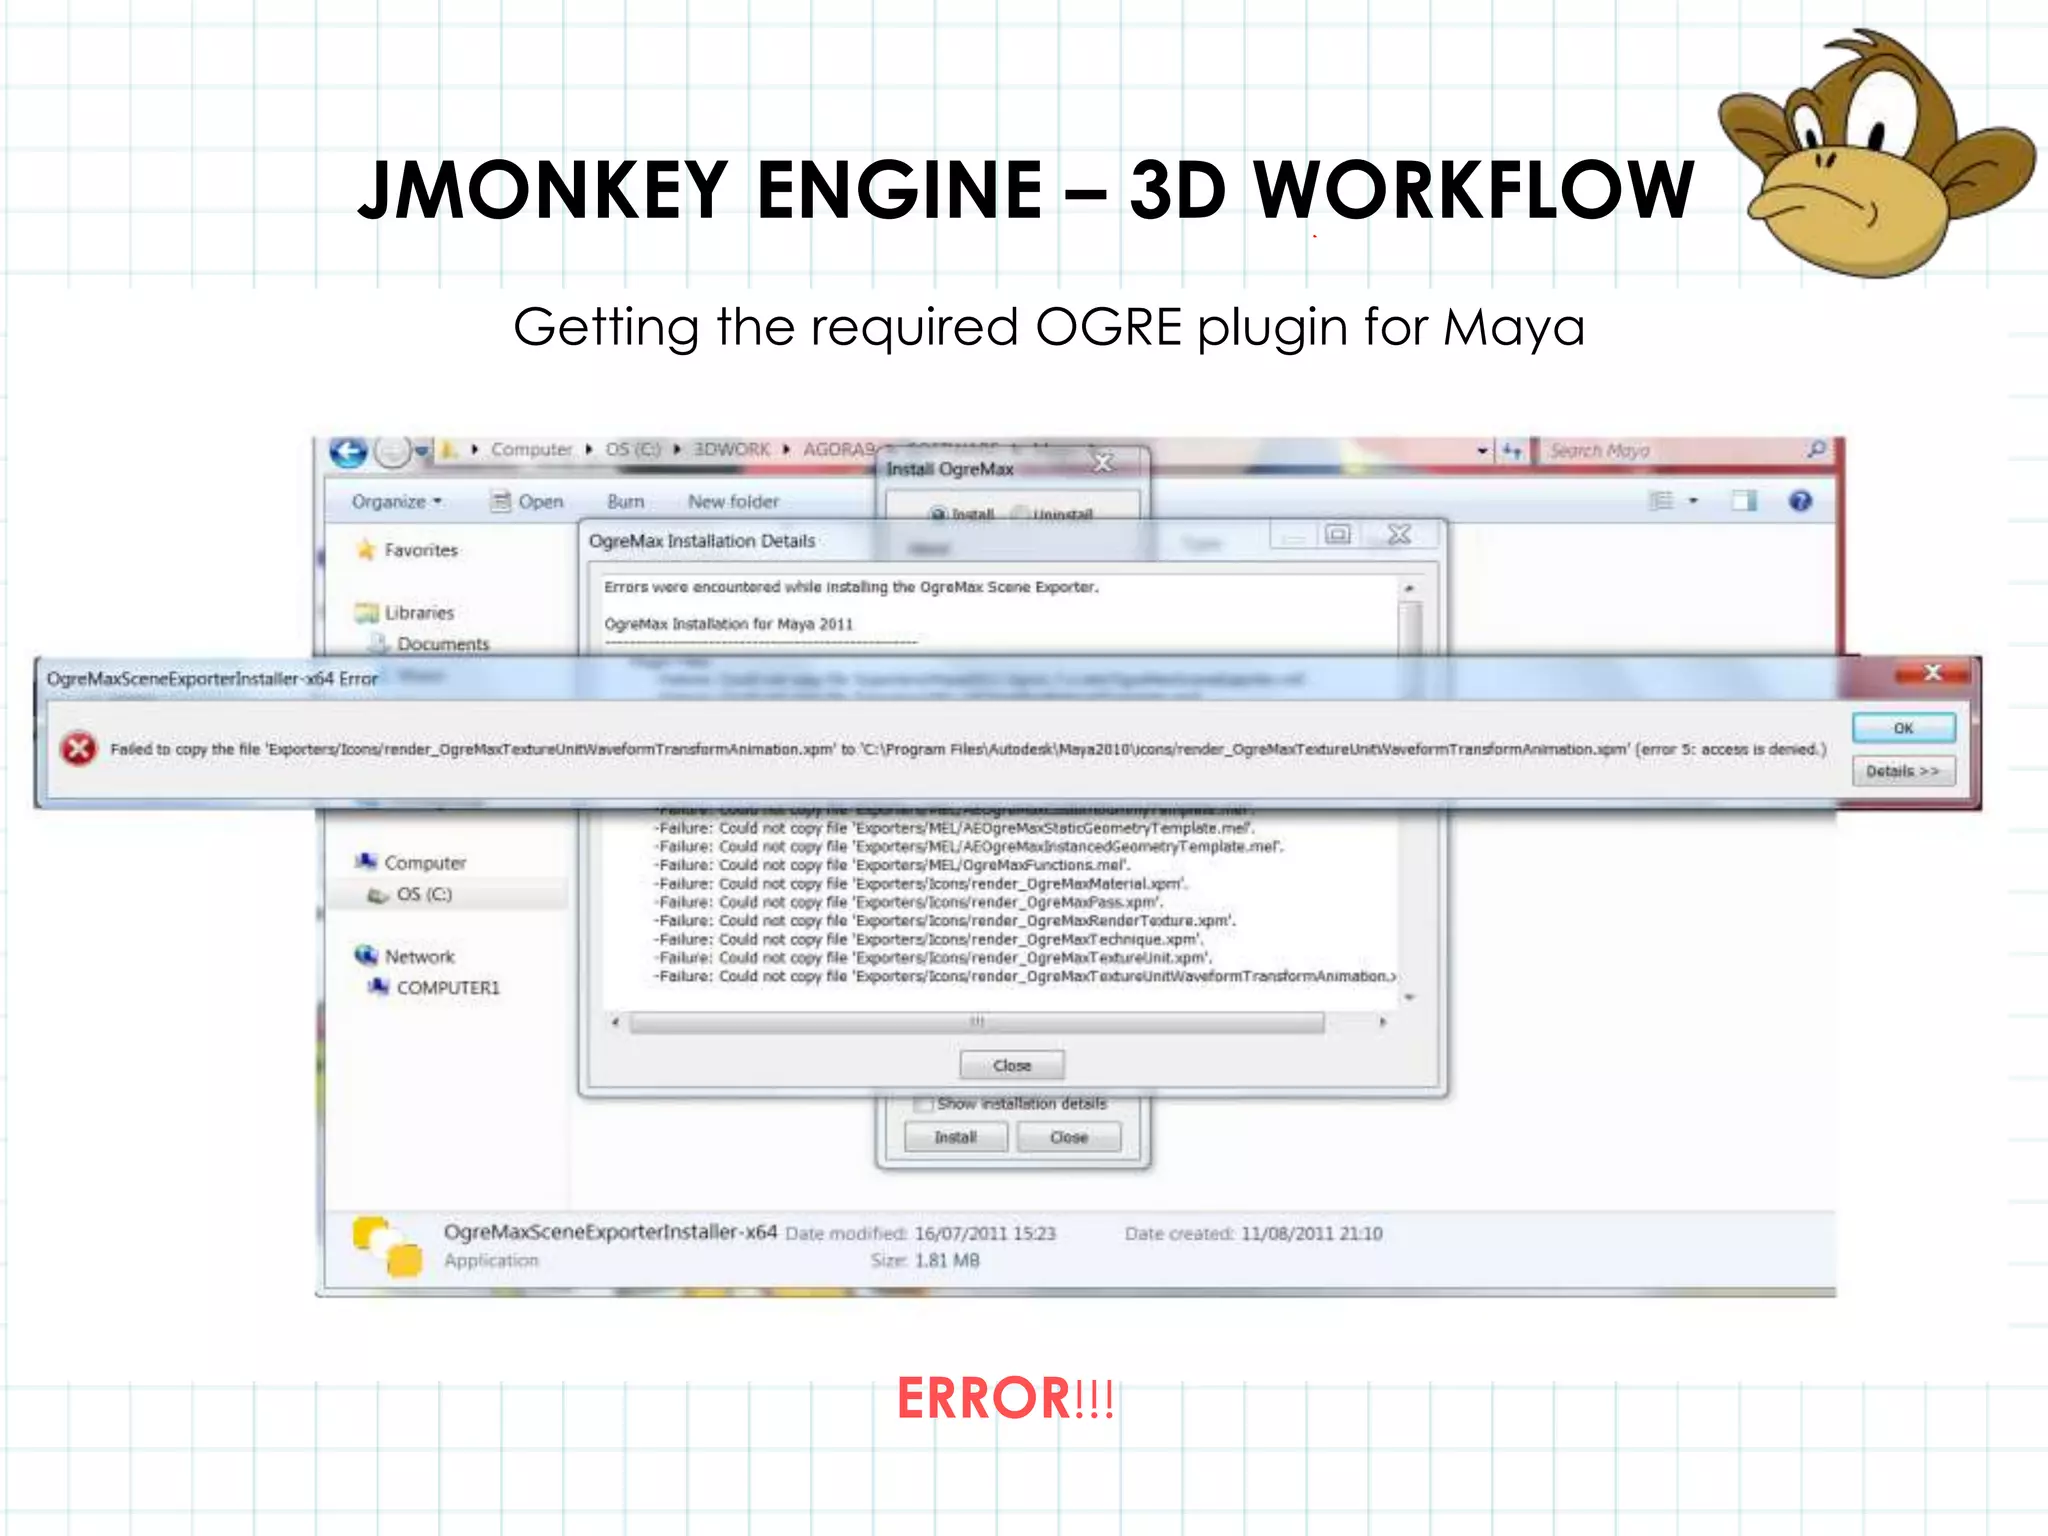
Task: Click the change view icon
Action: coord(1661,501)
